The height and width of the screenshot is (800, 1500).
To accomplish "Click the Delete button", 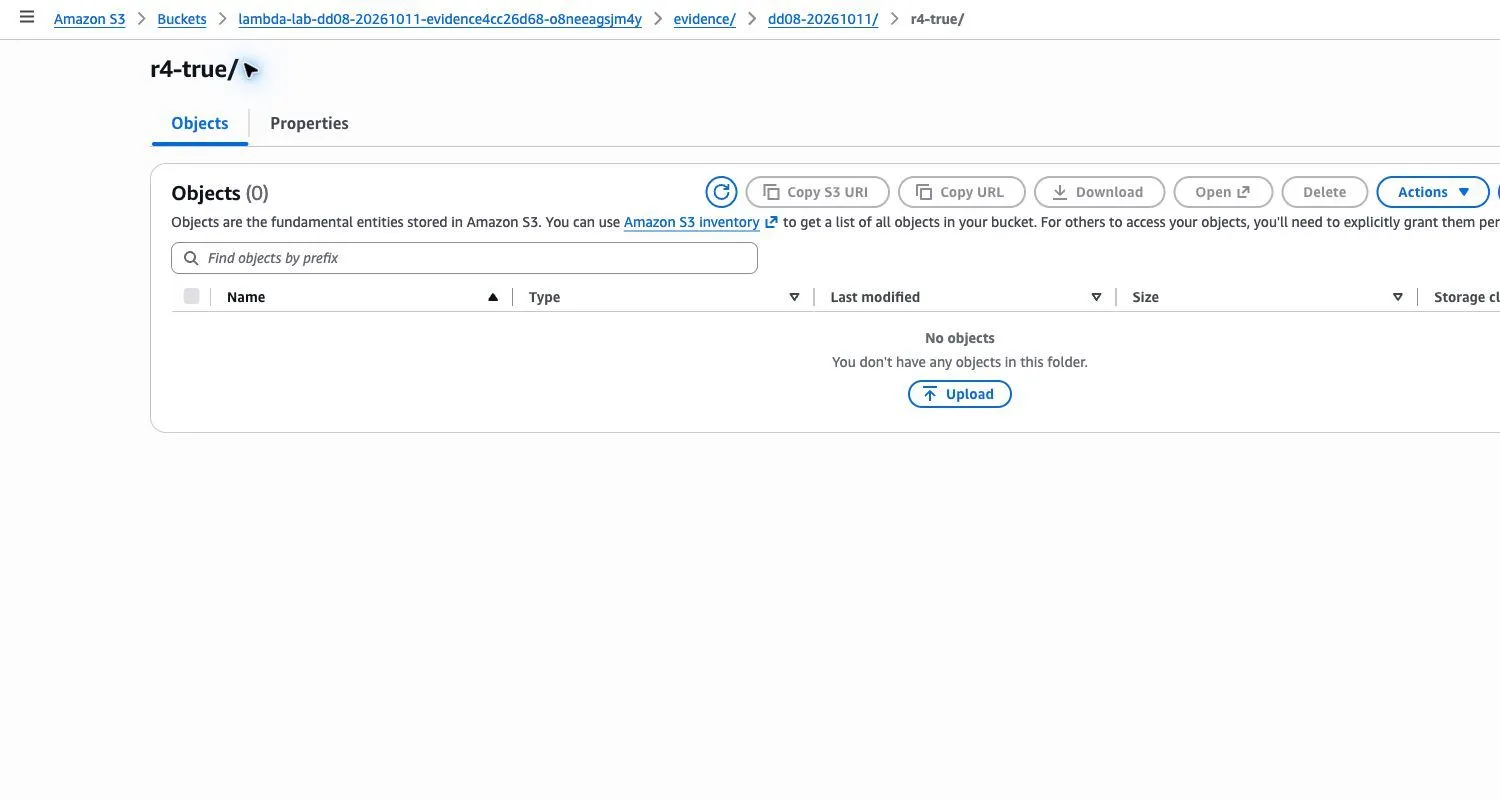I will tap(1324, 192).
